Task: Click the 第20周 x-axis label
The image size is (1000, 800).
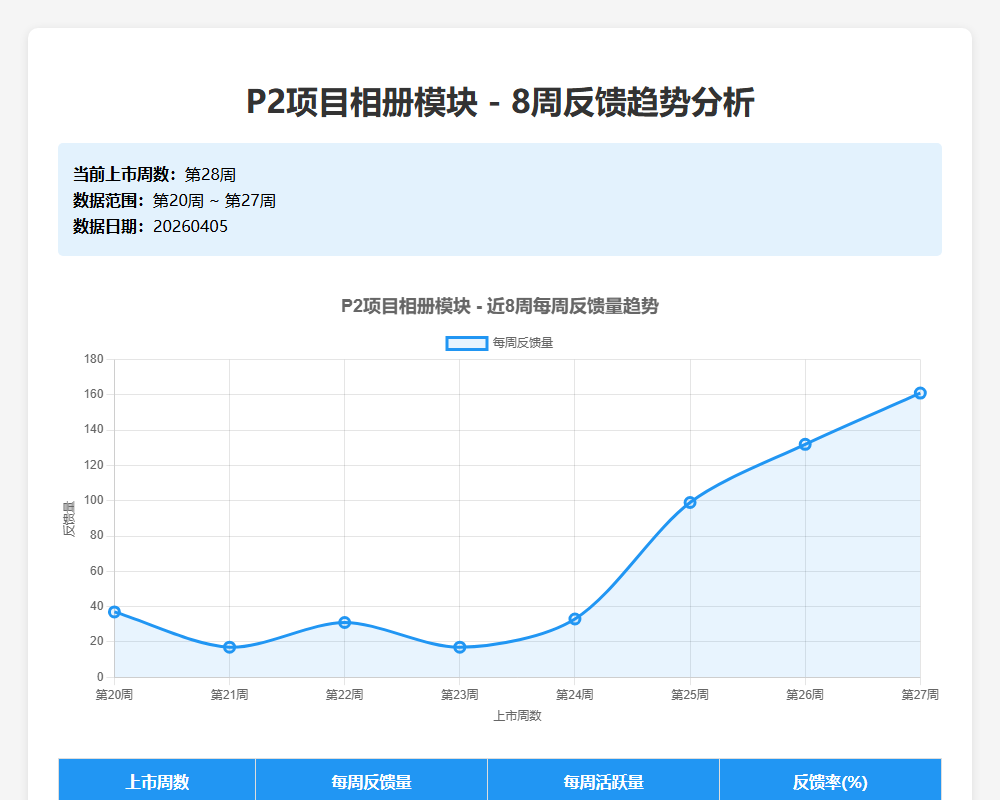Action: 114,694
